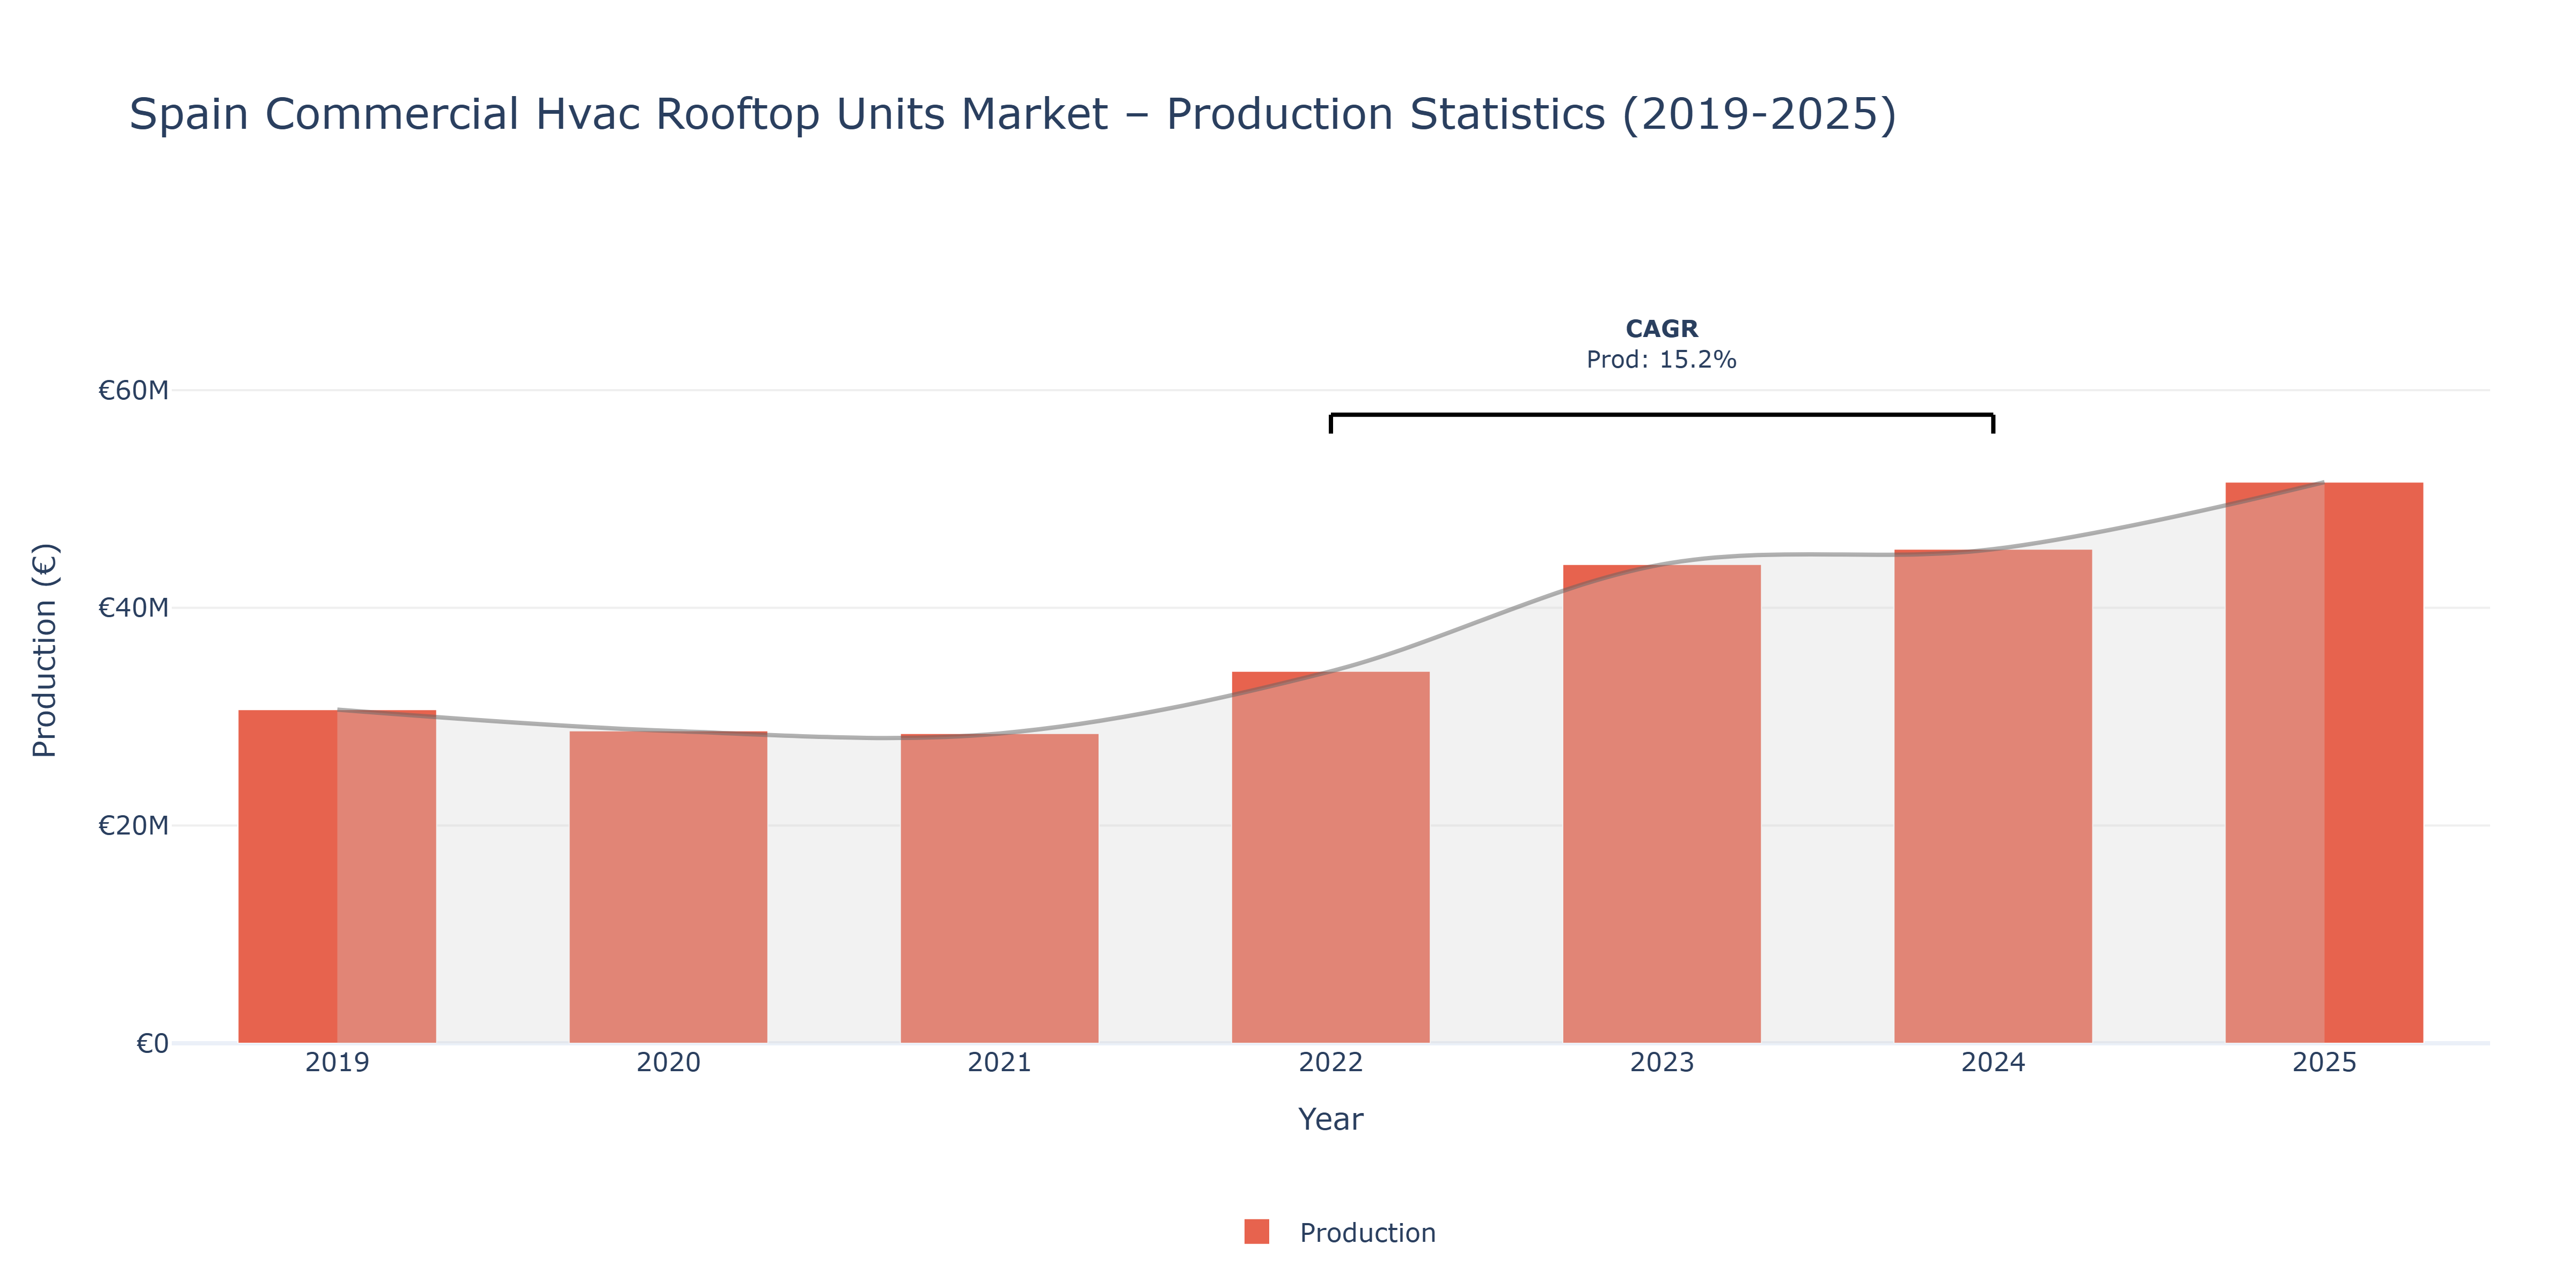The width and height of the screenshot is (2576, 1288).
Task: Click the €20M axis tick label
Action: pos(133,826)
